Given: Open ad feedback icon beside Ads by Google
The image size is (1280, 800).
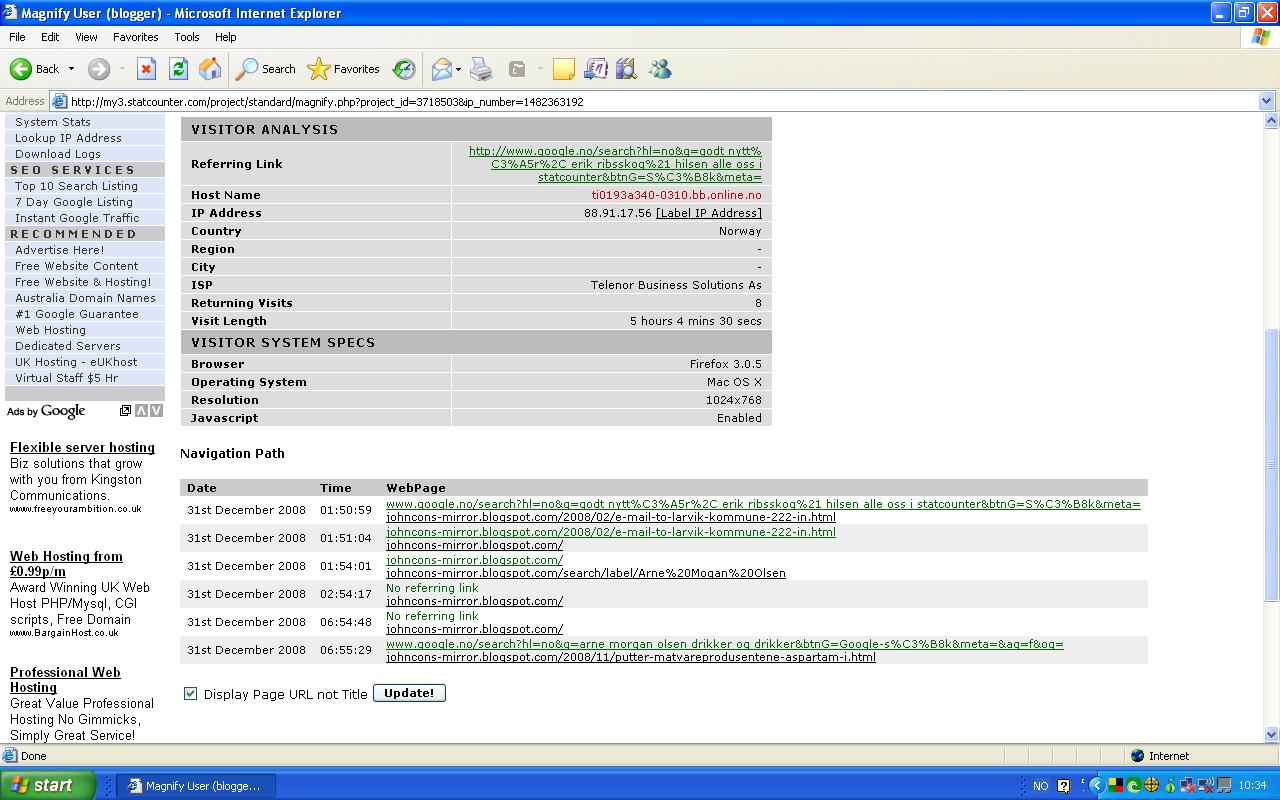Looking at the screenshot, I should [x=125, y=411].
